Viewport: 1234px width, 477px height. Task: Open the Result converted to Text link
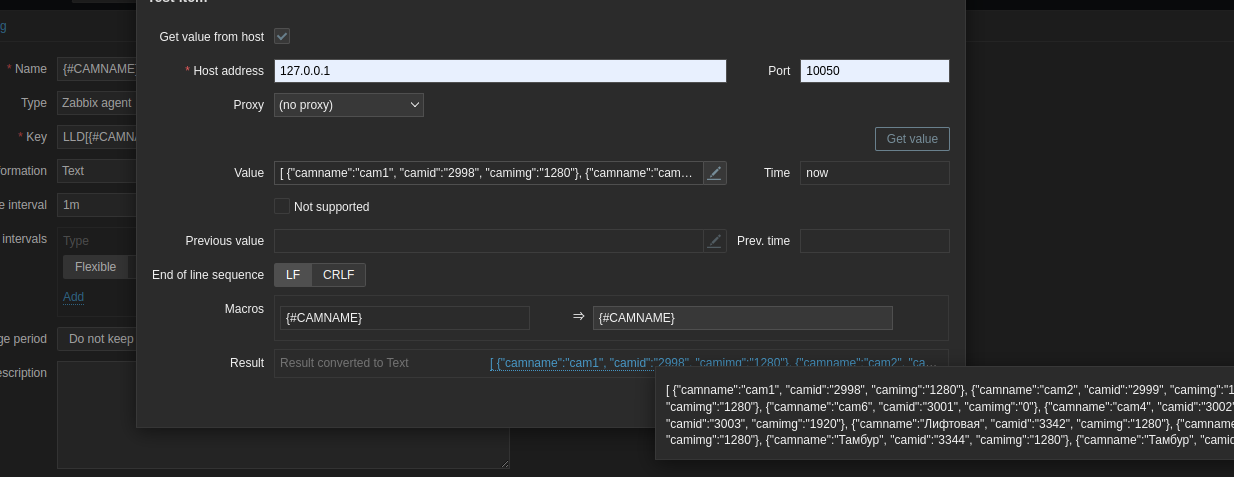713,363
